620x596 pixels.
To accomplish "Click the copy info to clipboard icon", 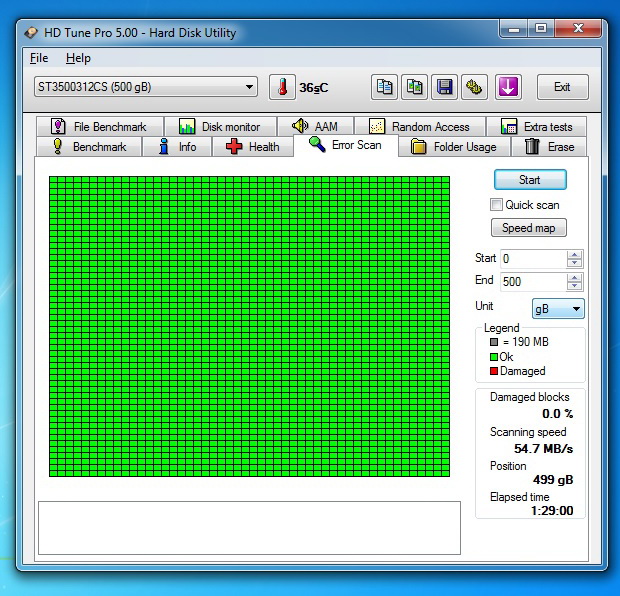I will click(384, 87).
